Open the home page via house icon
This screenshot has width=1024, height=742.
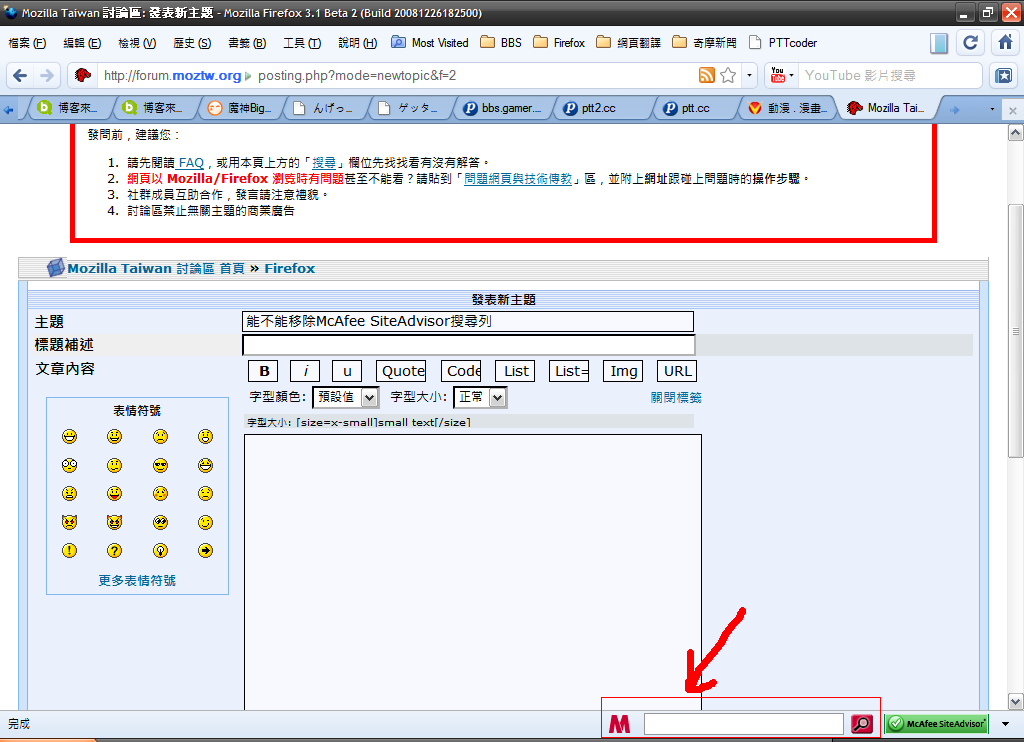point(1006,43)
